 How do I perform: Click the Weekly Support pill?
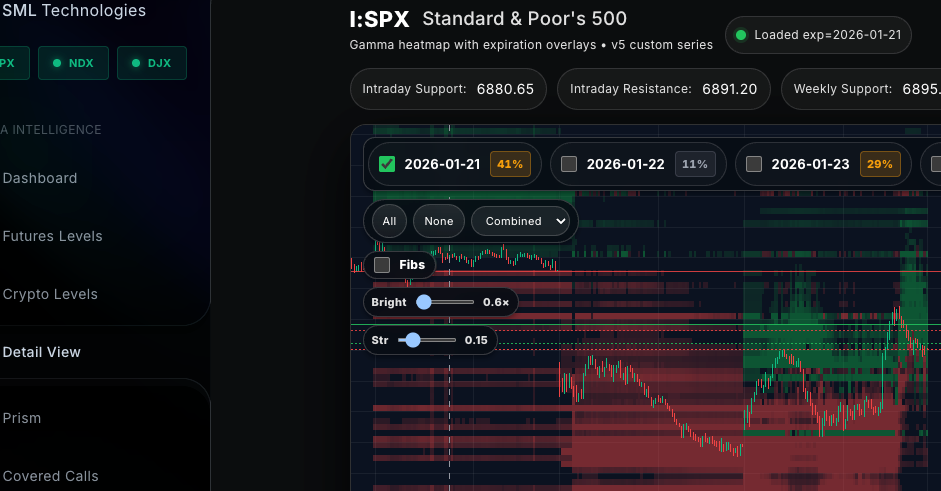coord(862,89)
